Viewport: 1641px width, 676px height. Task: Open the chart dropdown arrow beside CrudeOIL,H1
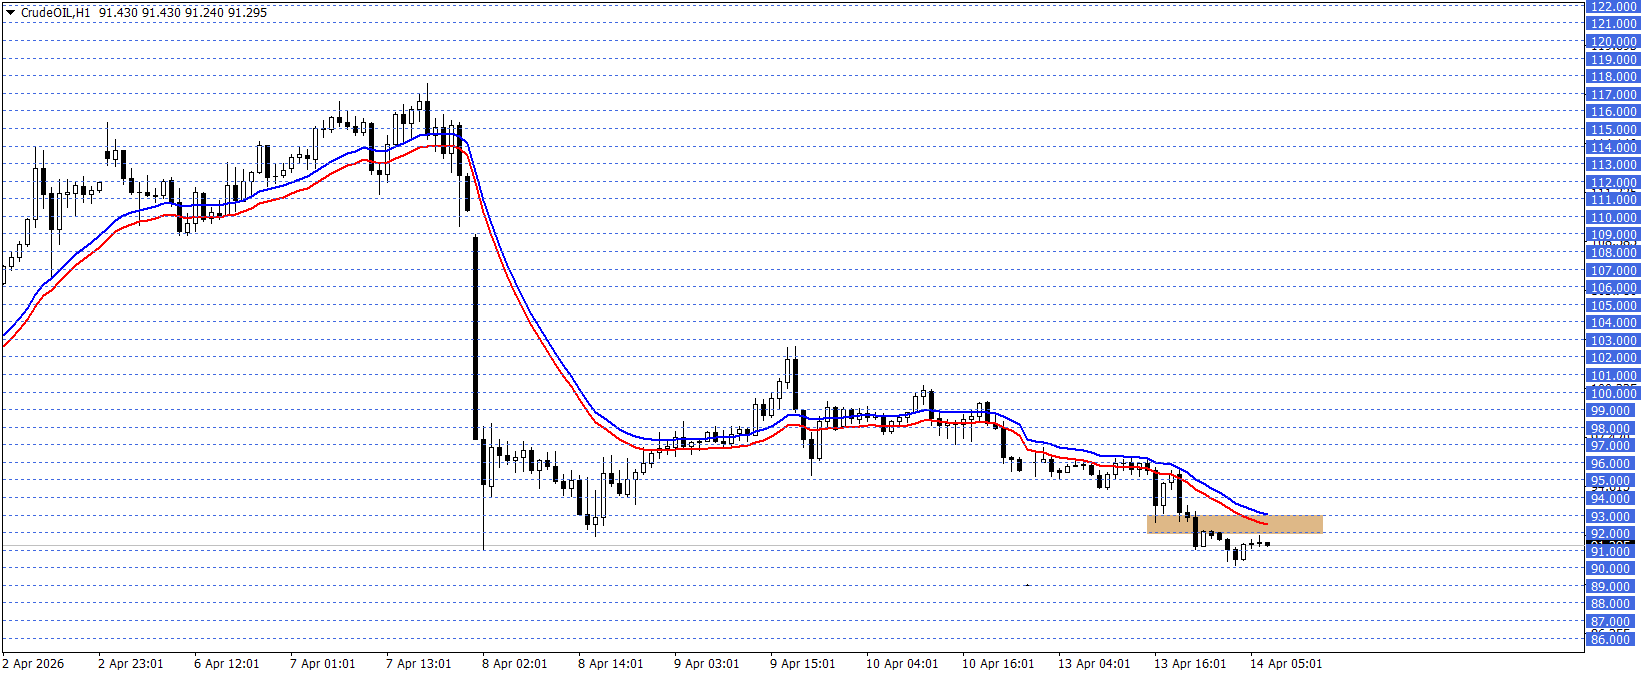coord(10,13)
